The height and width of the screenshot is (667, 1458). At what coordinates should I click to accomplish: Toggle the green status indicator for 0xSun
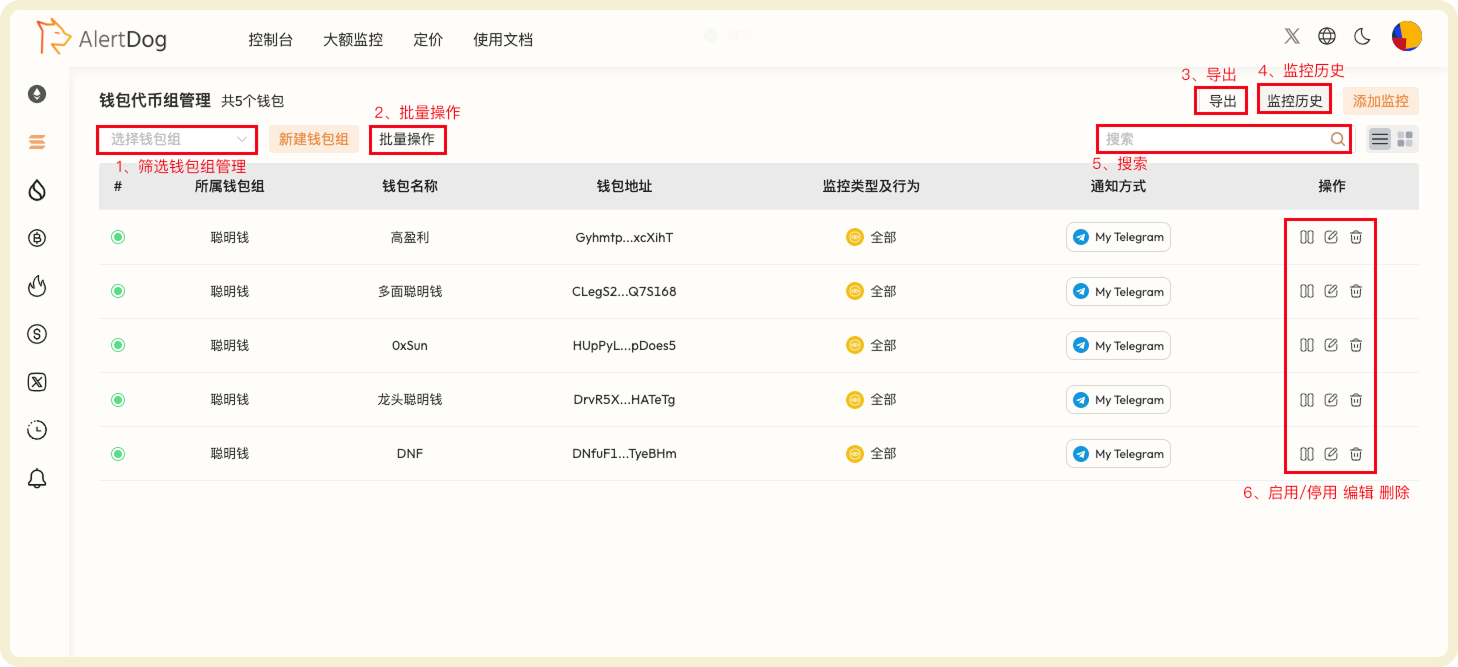118,345
